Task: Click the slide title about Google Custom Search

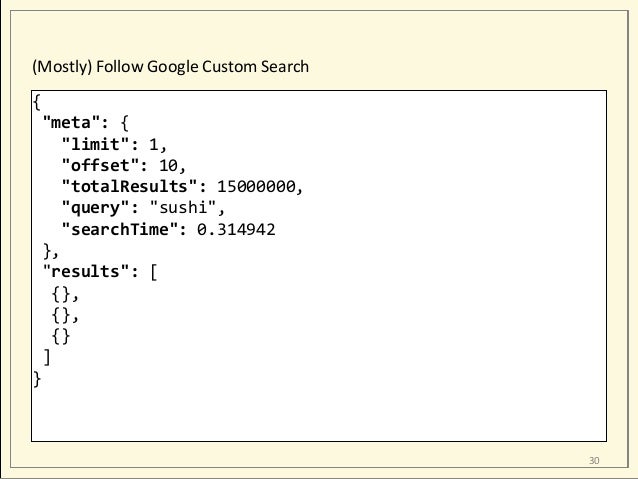Action: point(172,68)
